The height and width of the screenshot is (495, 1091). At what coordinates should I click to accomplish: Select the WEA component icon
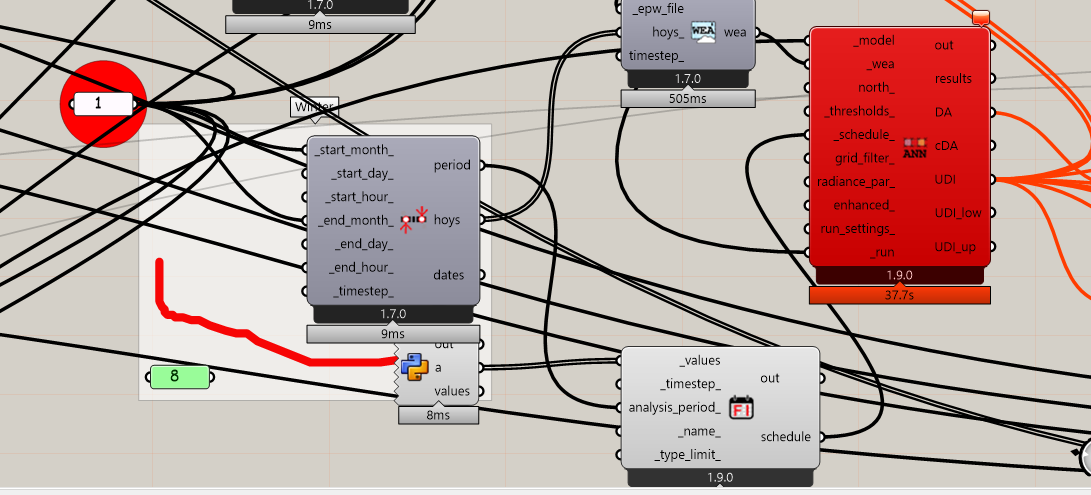coord(704,31)
